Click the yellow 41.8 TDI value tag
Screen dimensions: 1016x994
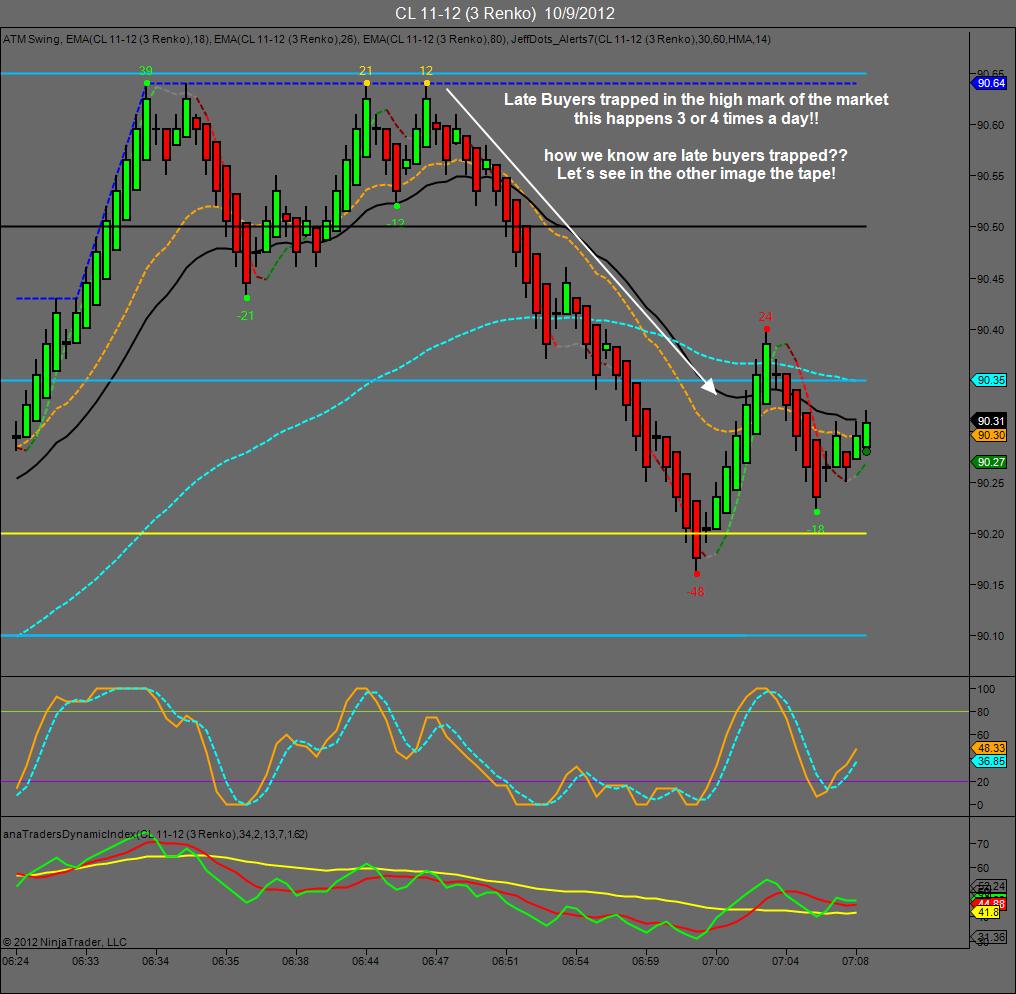pos(987,912)
